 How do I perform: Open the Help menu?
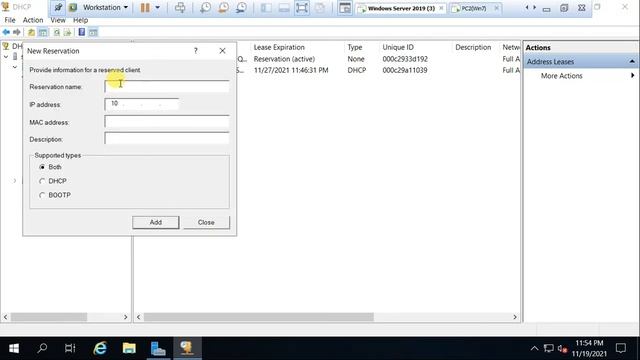[x=80, y=20]
